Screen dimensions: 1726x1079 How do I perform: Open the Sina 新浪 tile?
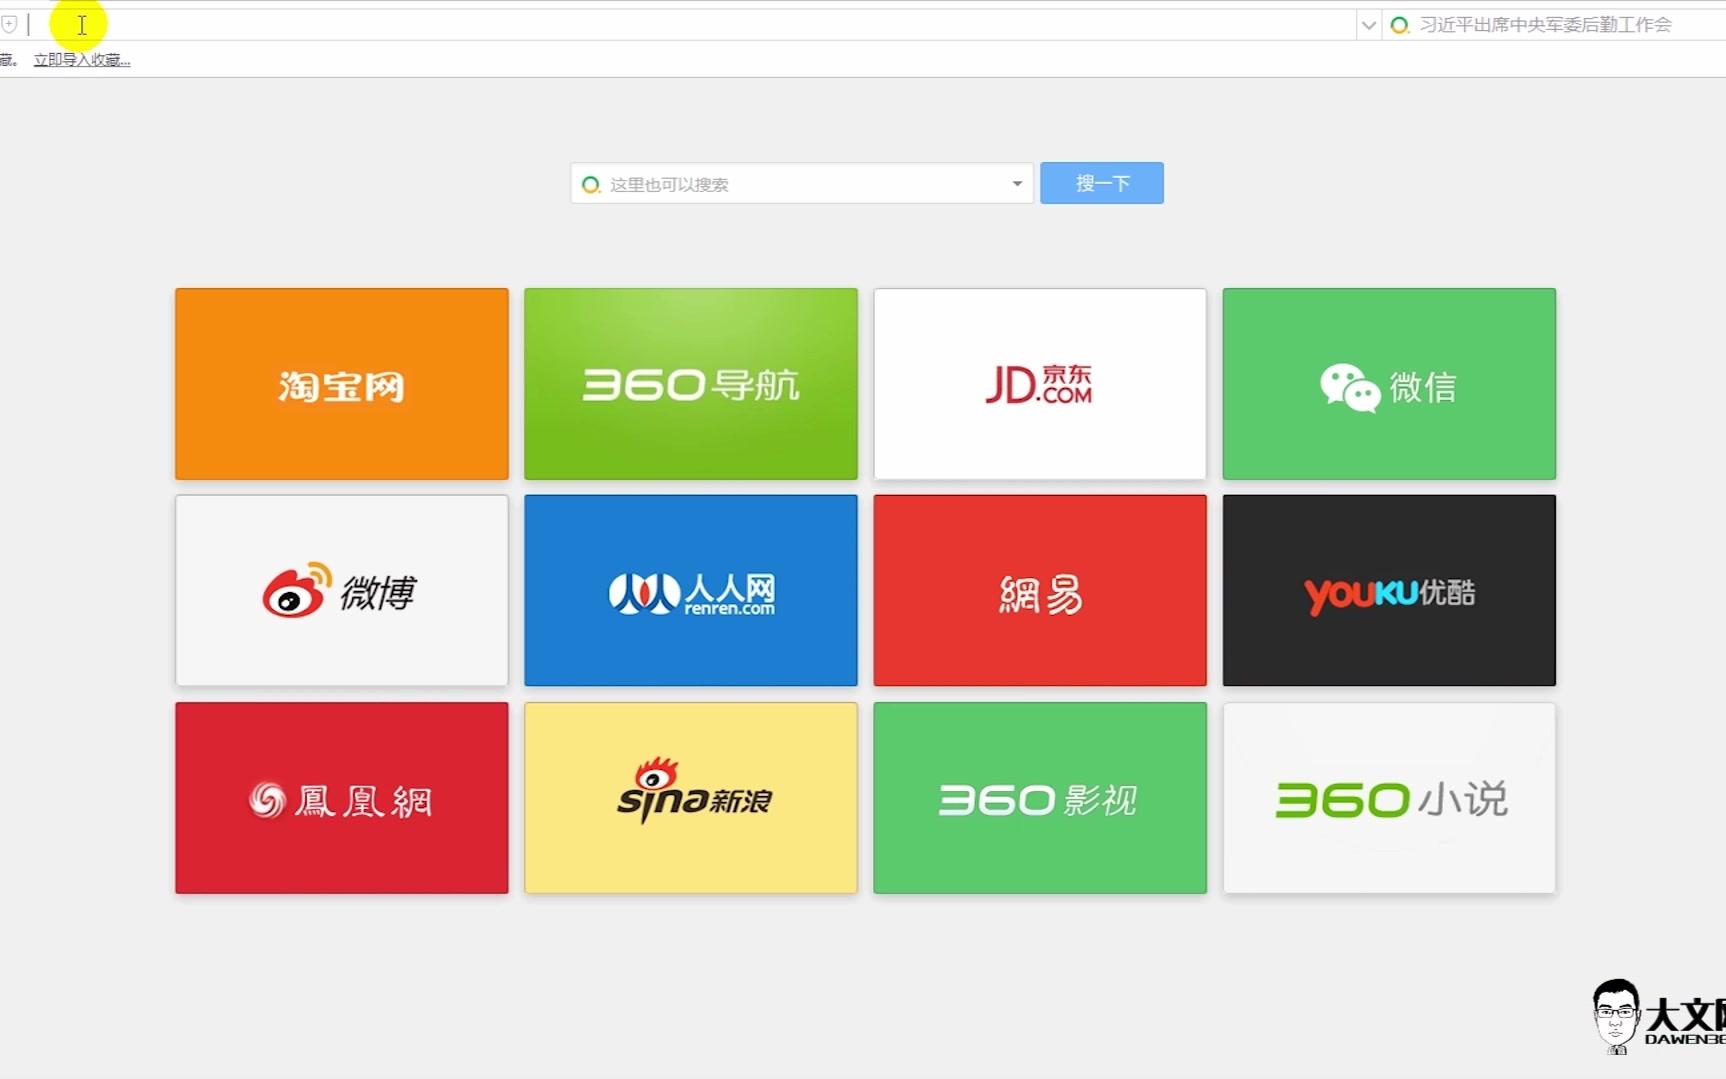691,798
